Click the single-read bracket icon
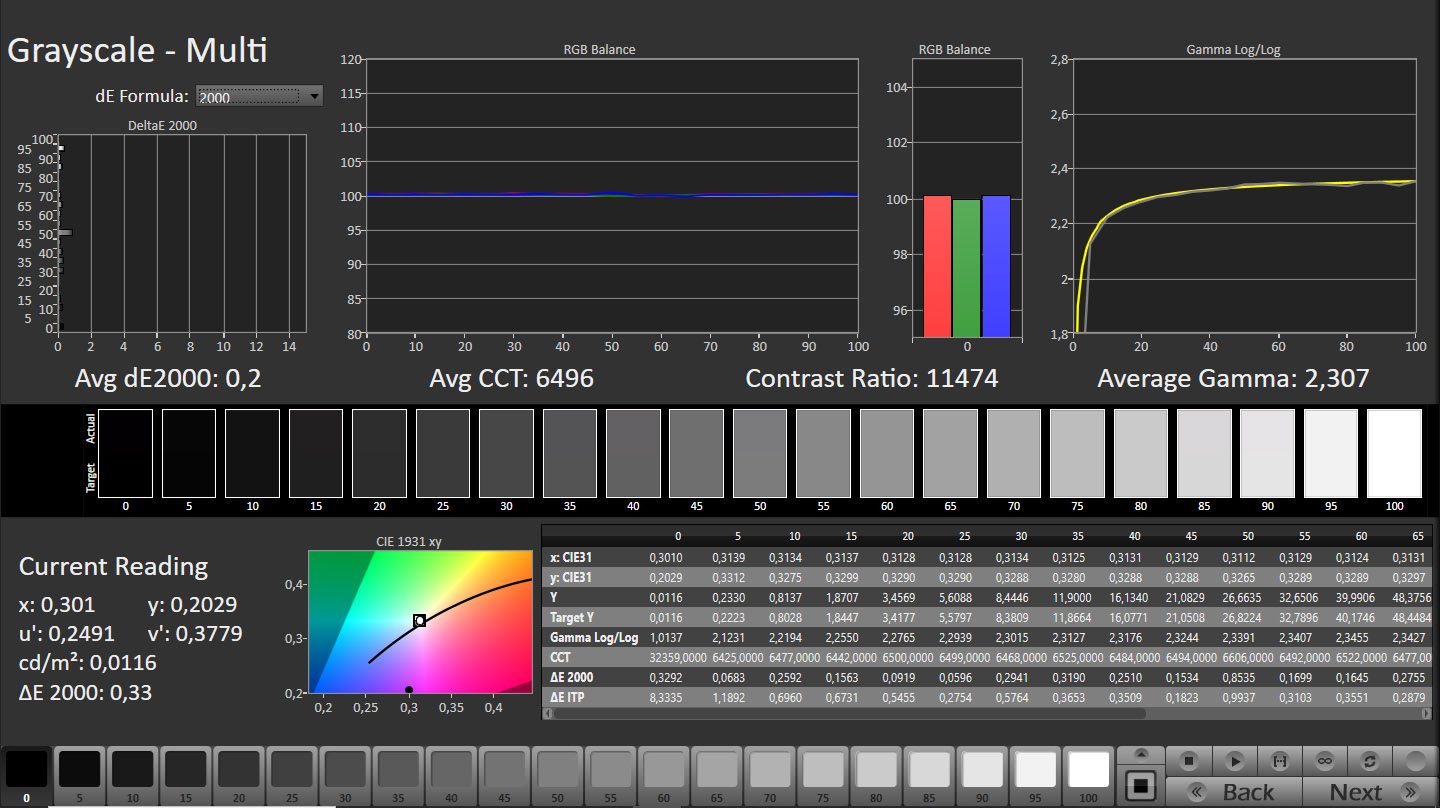This screenshot has height=808, width=1440. [x=1279, y=761]
